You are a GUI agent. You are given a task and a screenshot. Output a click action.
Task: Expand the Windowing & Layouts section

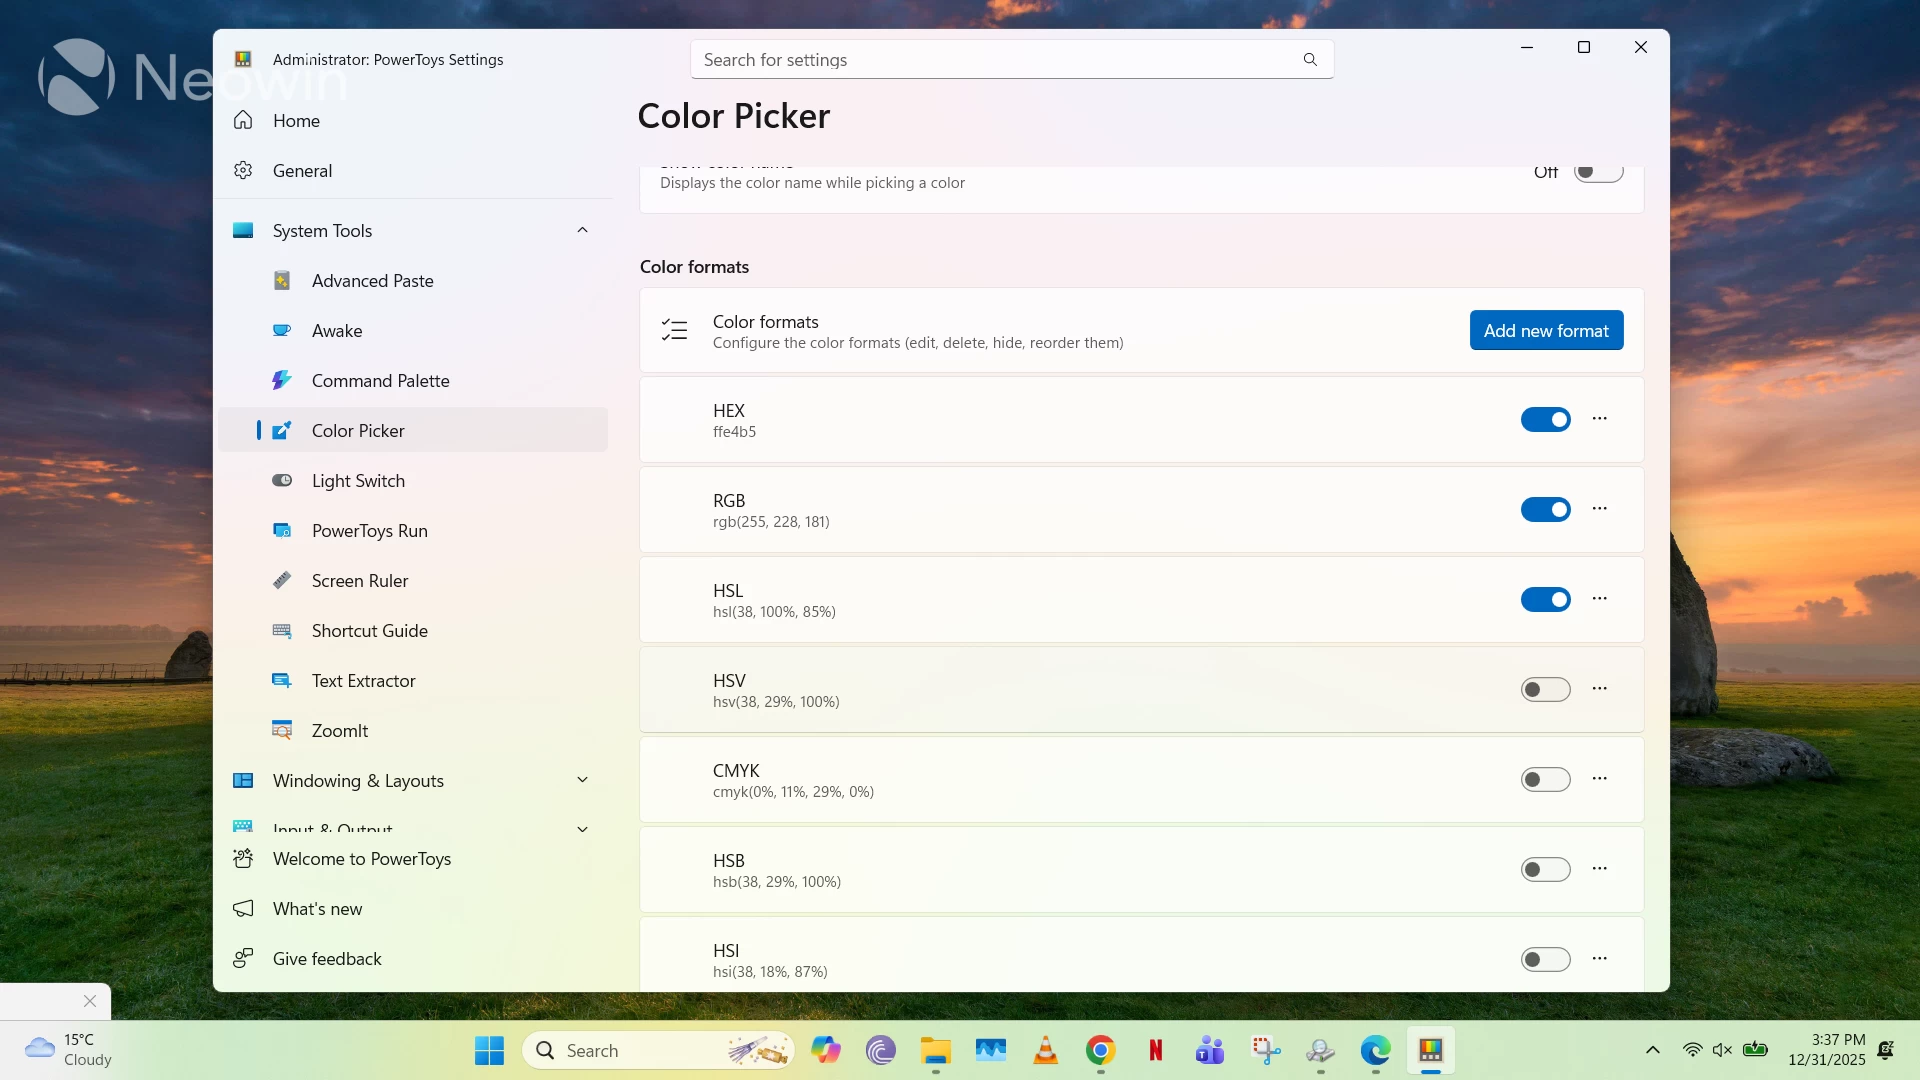(582, 781)
